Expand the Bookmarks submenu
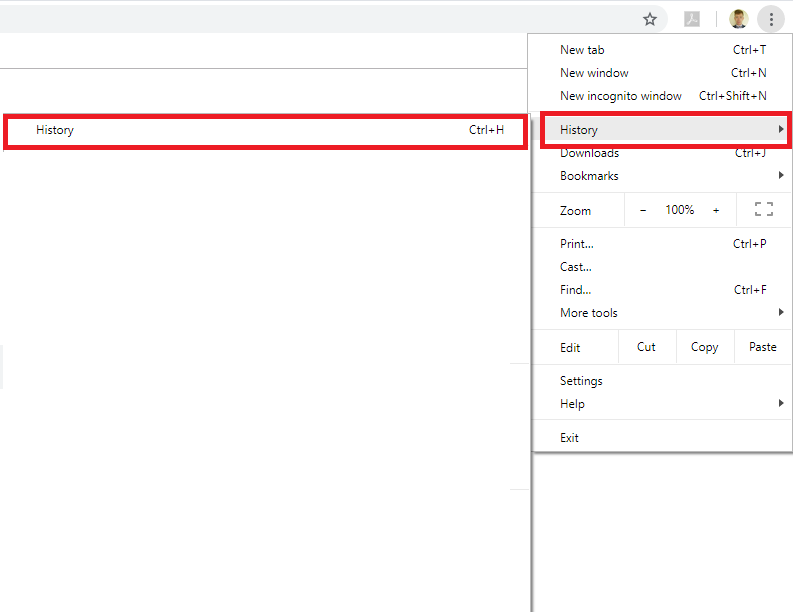The height and width of the screenshot is (612, 793). tap(662, 176)
